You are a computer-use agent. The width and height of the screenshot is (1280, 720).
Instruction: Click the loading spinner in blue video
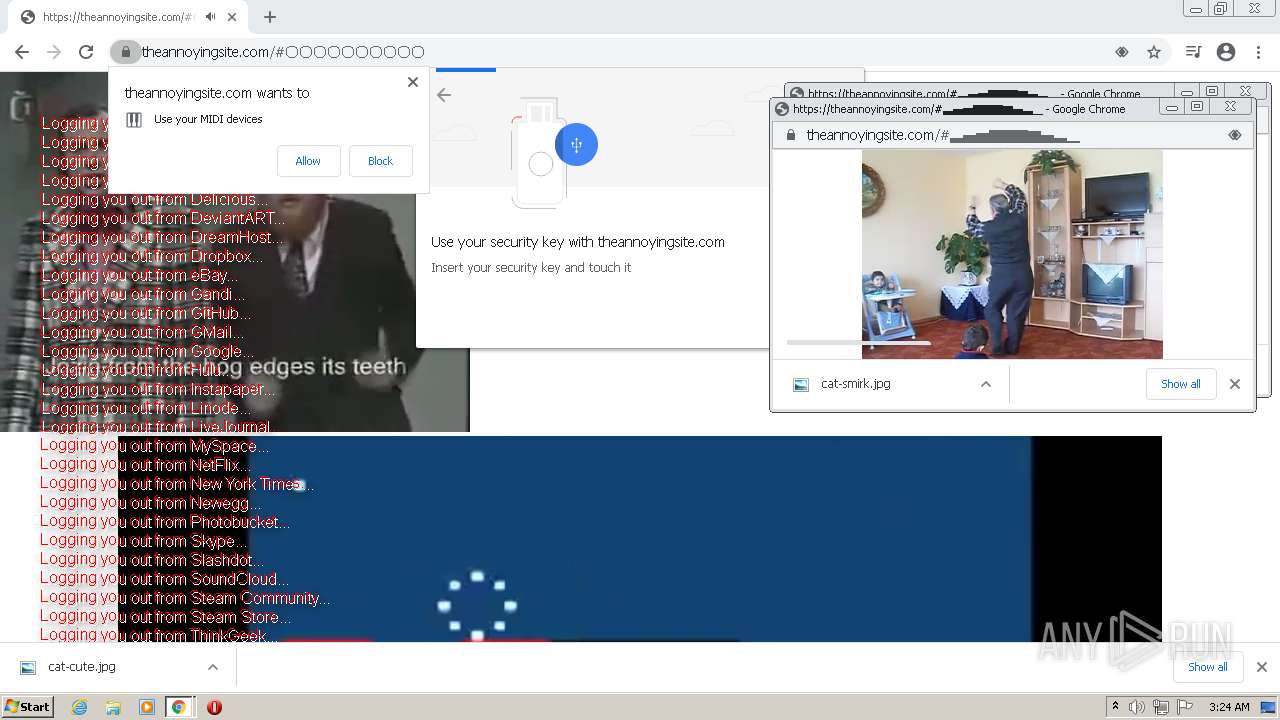(477, 606)
